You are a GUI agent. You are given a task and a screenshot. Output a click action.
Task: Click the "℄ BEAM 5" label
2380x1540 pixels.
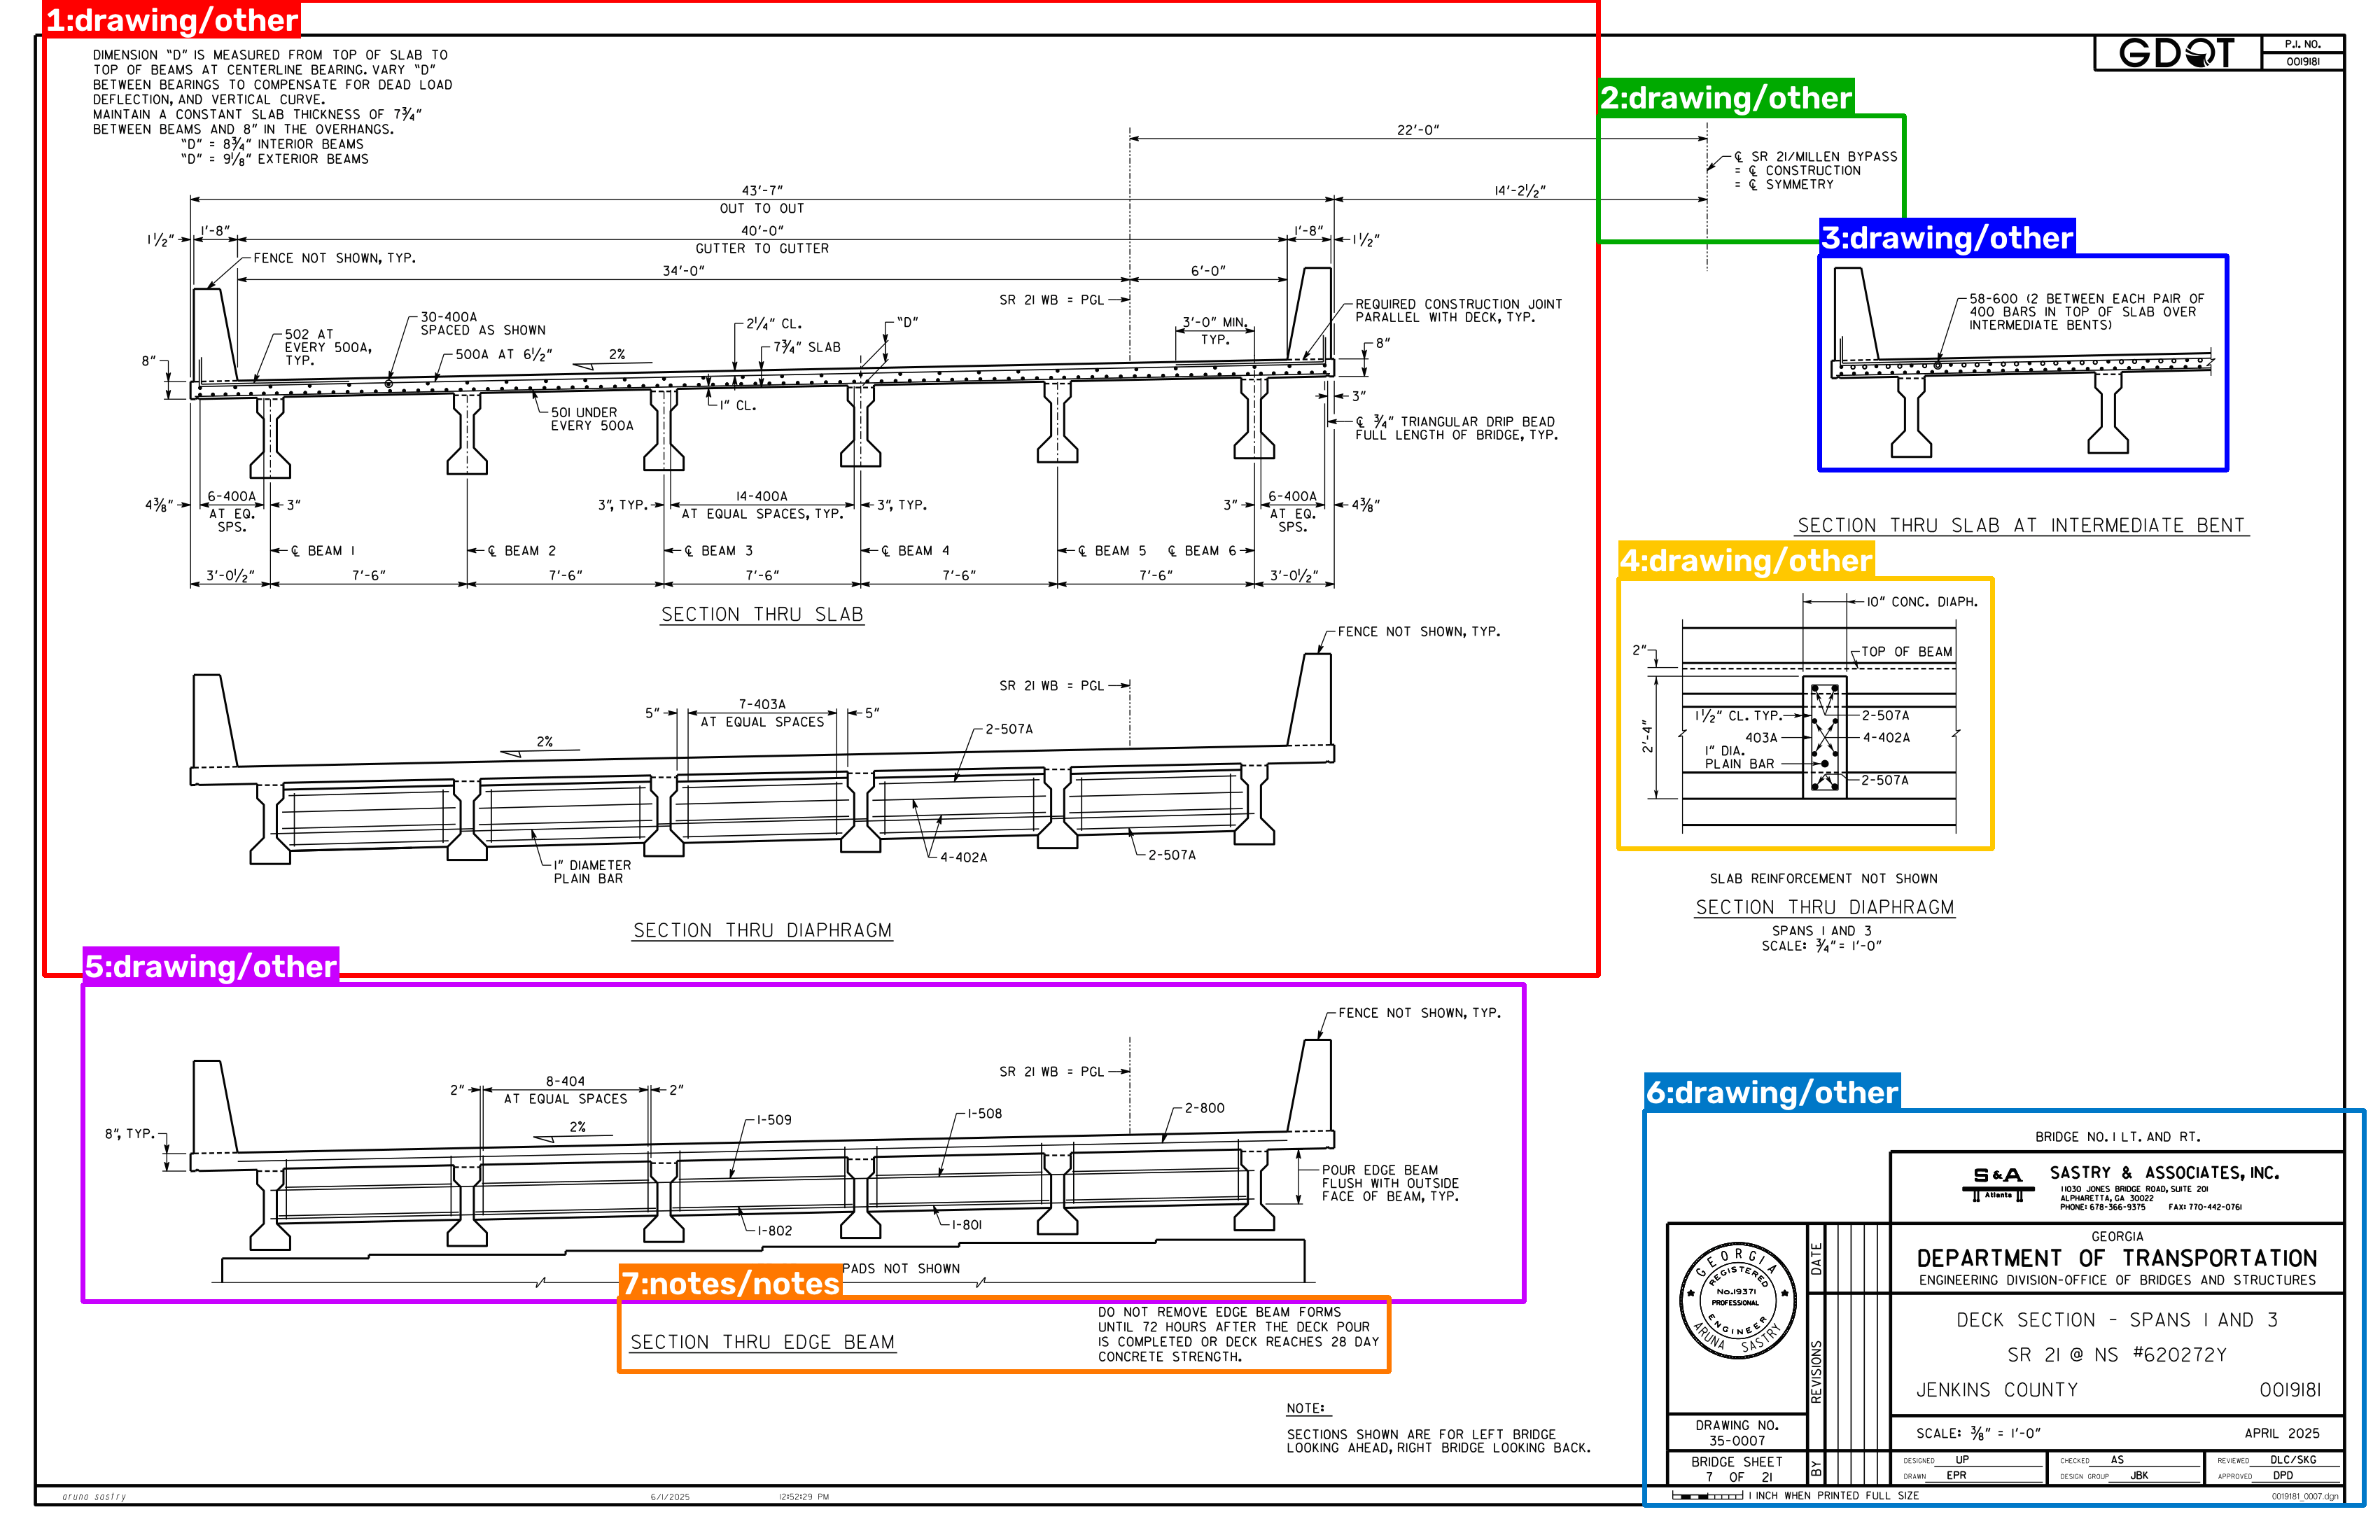tap(1112, 551)
